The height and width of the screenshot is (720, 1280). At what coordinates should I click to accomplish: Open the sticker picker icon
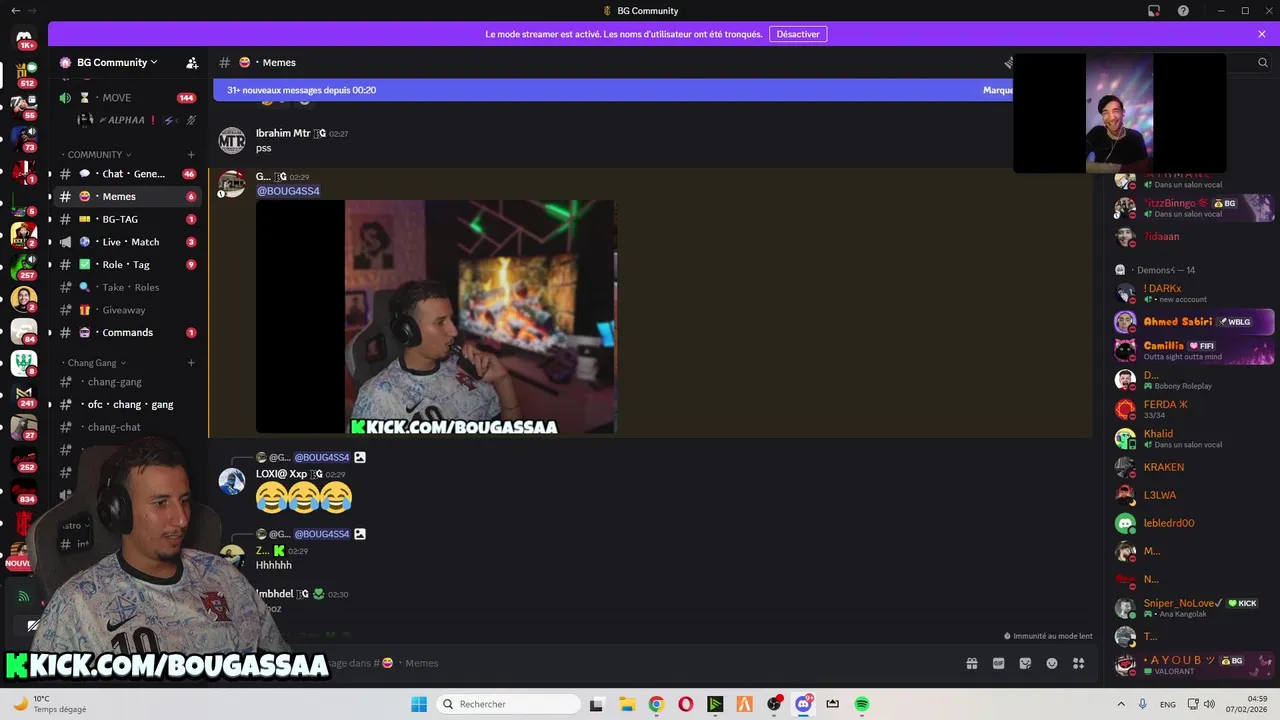(x=1025, y=663)
